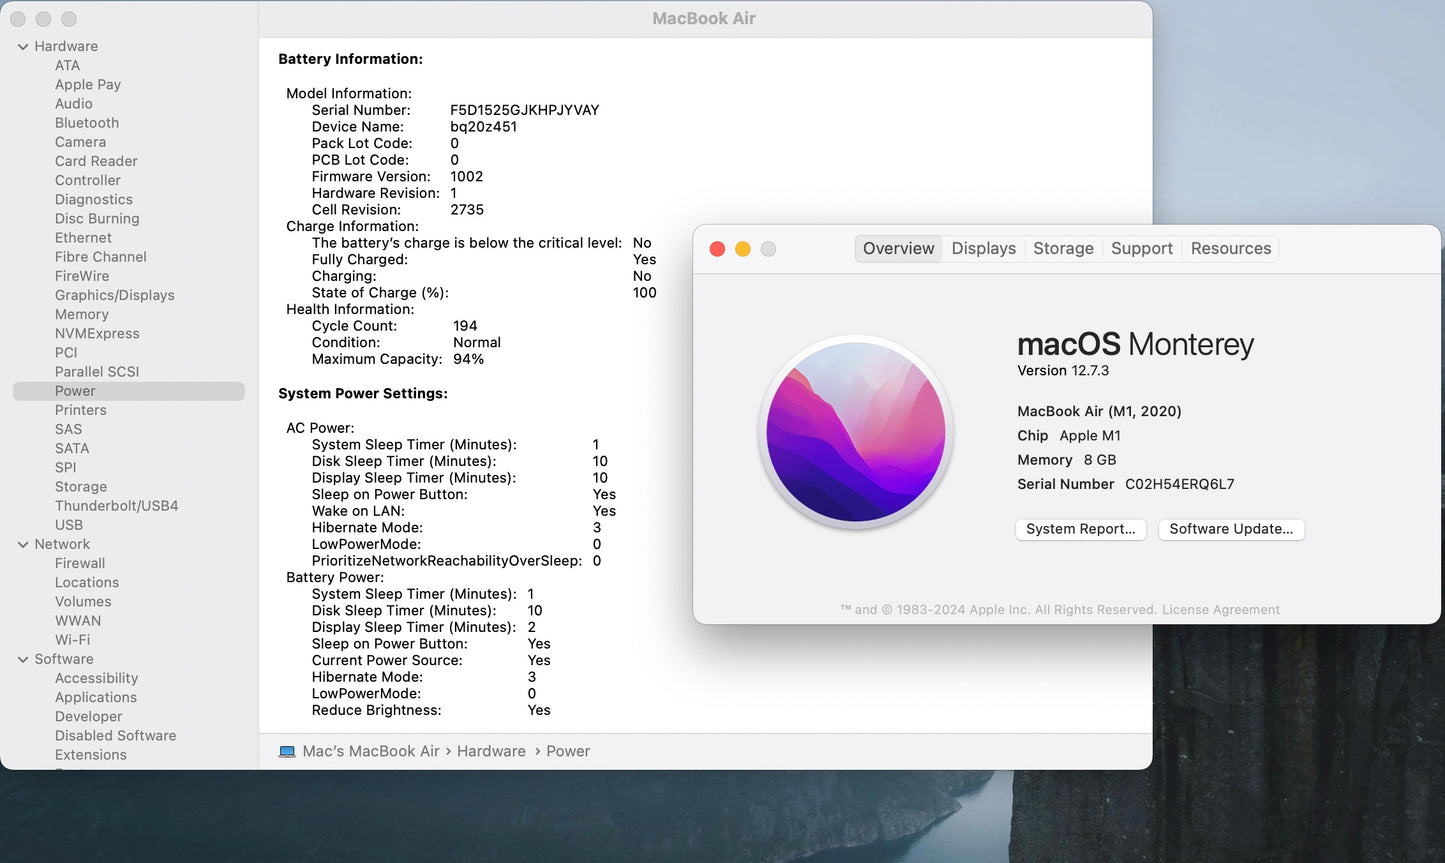Select SATA in the sidebar

click(x=72, y=449)
